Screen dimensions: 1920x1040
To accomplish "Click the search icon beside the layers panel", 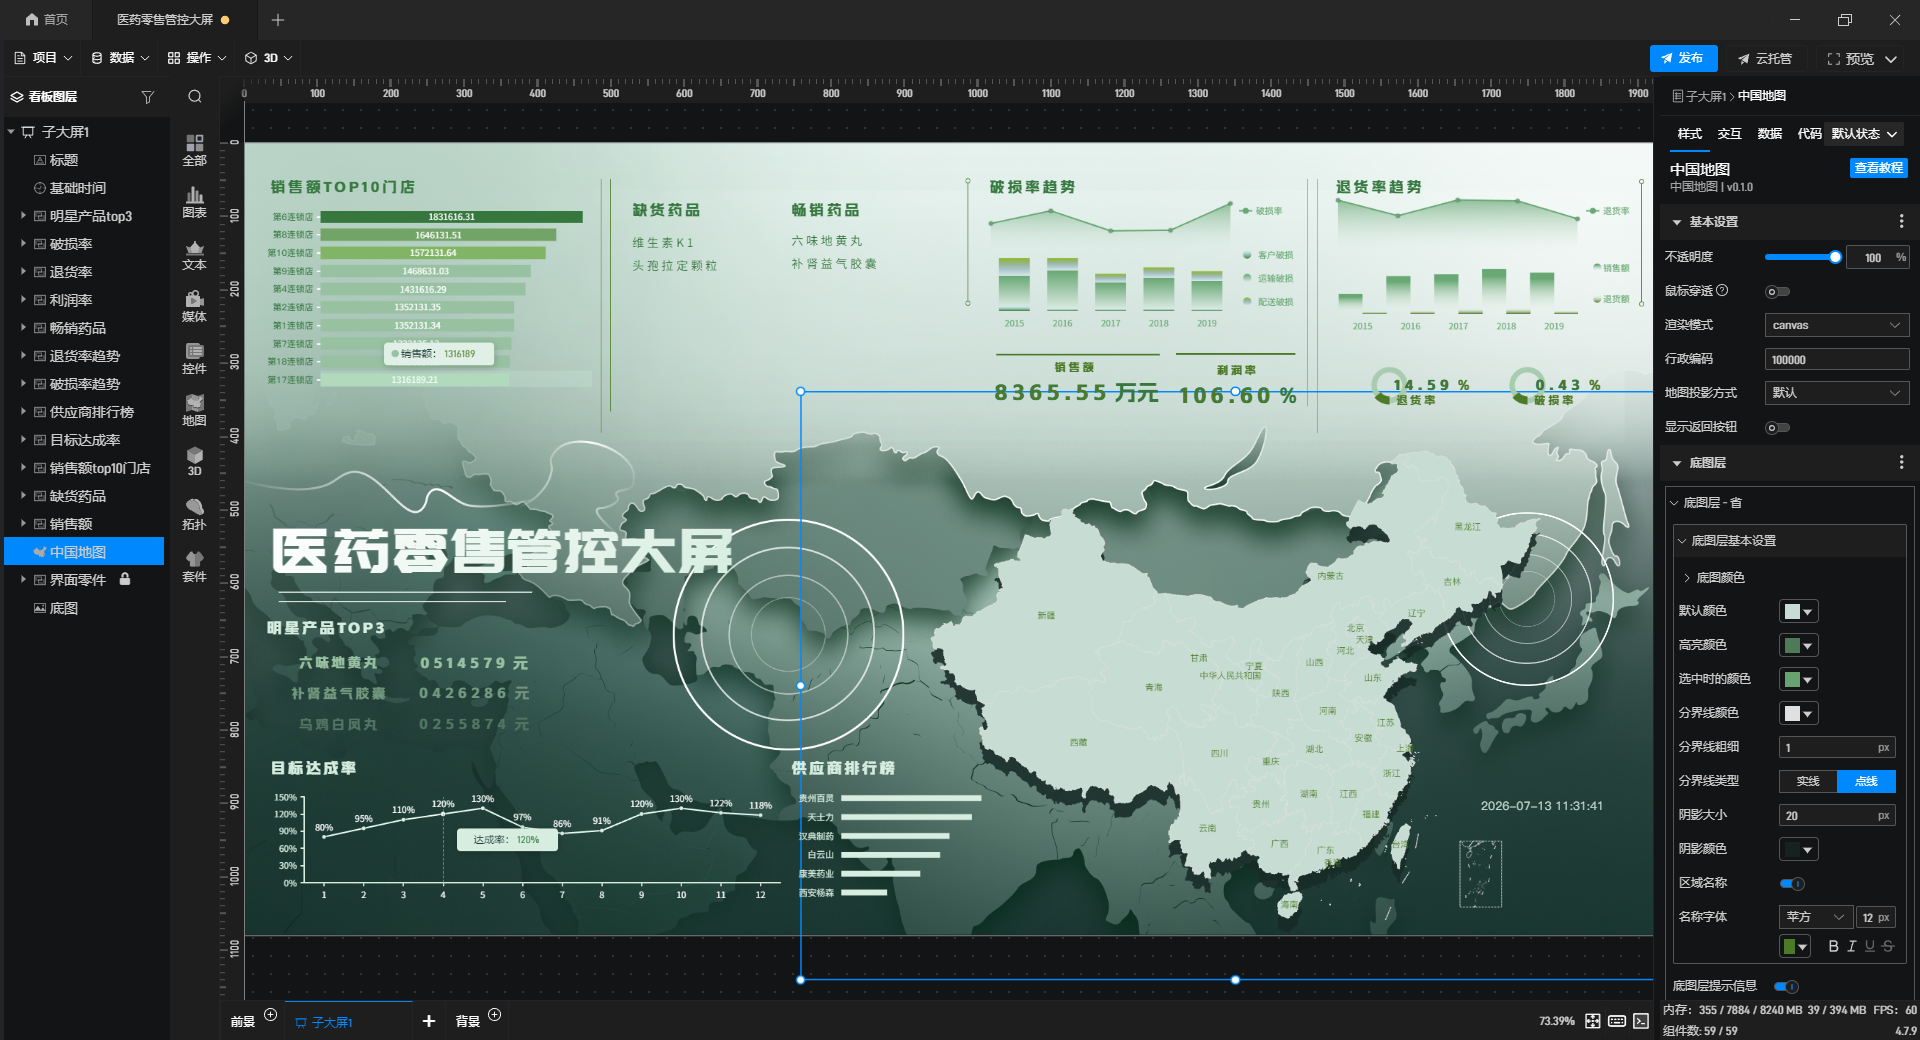I will pyautogui.click(x=195, y=97).
